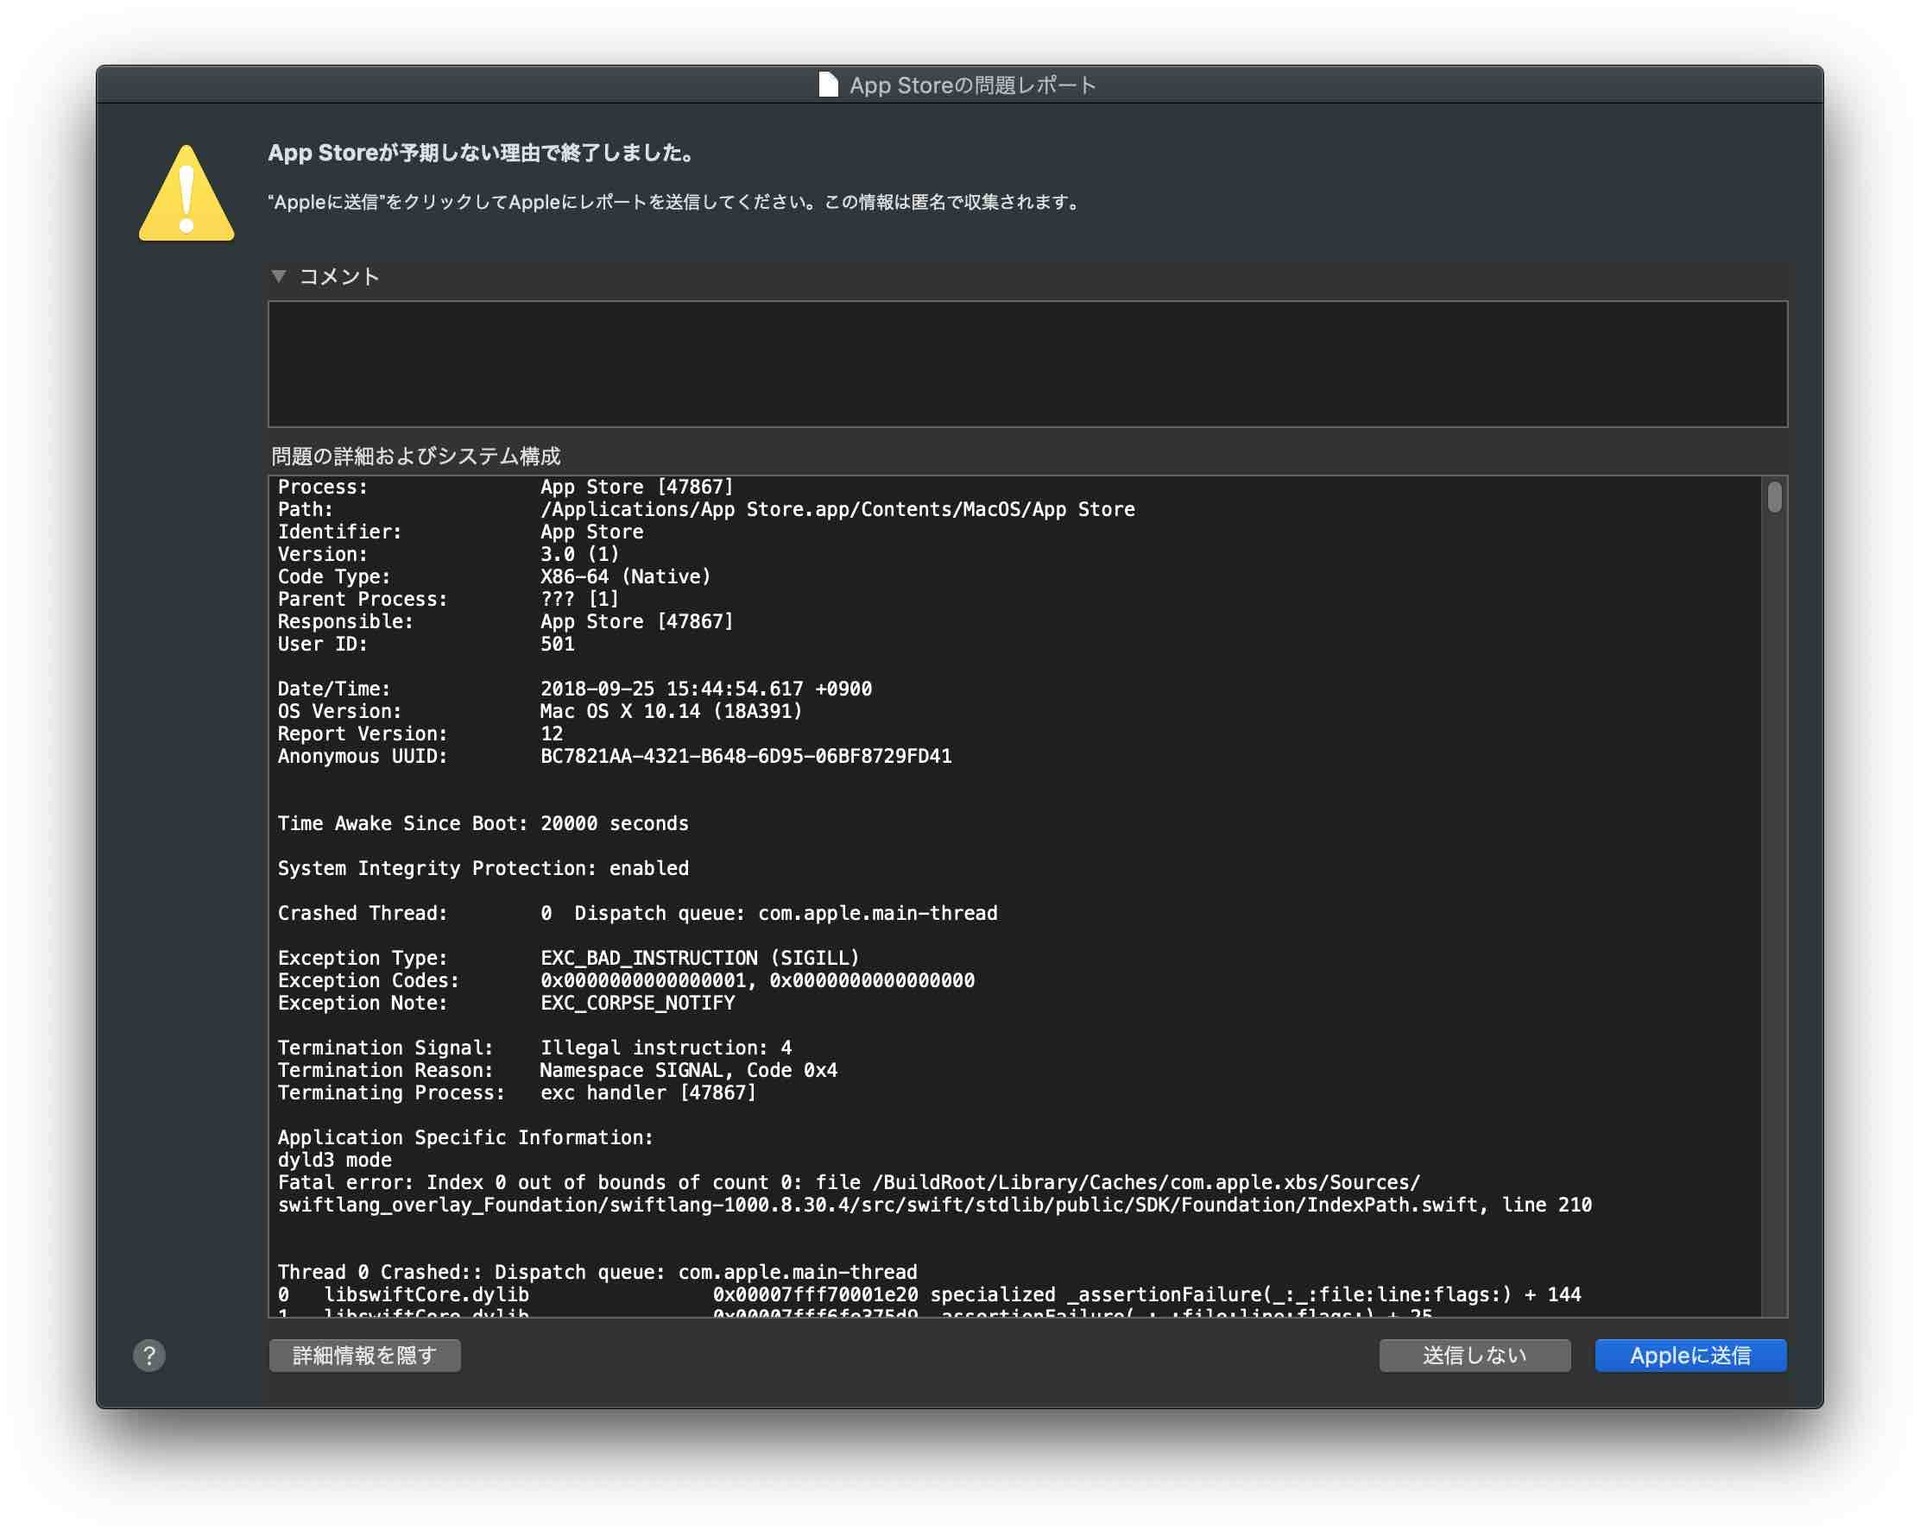
Task: Click the コメント section label
Action: (339, 276)
